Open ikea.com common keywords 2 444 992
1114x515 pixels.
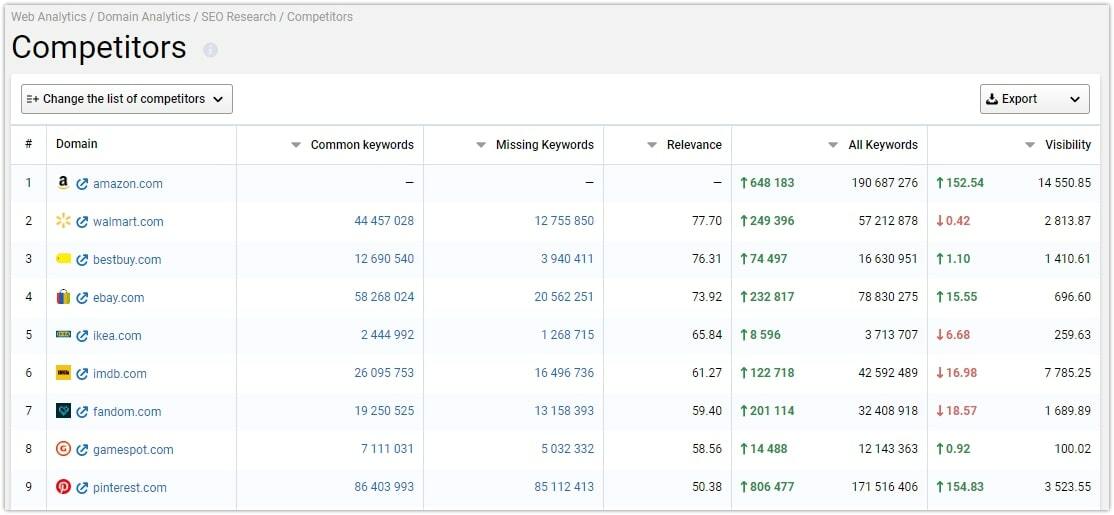[387, 335]
